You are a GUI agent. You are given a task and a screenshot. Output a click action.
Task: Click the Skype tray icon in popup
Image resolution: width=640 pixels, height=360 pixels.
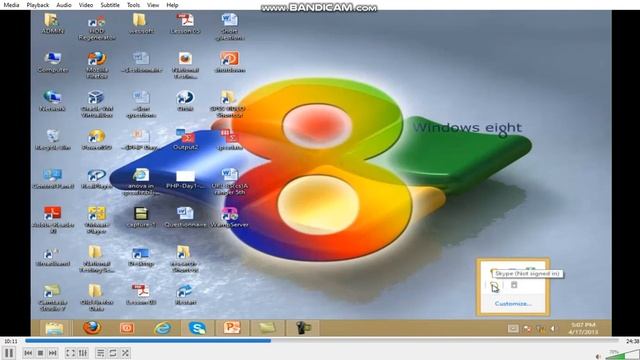click(495, 286)
